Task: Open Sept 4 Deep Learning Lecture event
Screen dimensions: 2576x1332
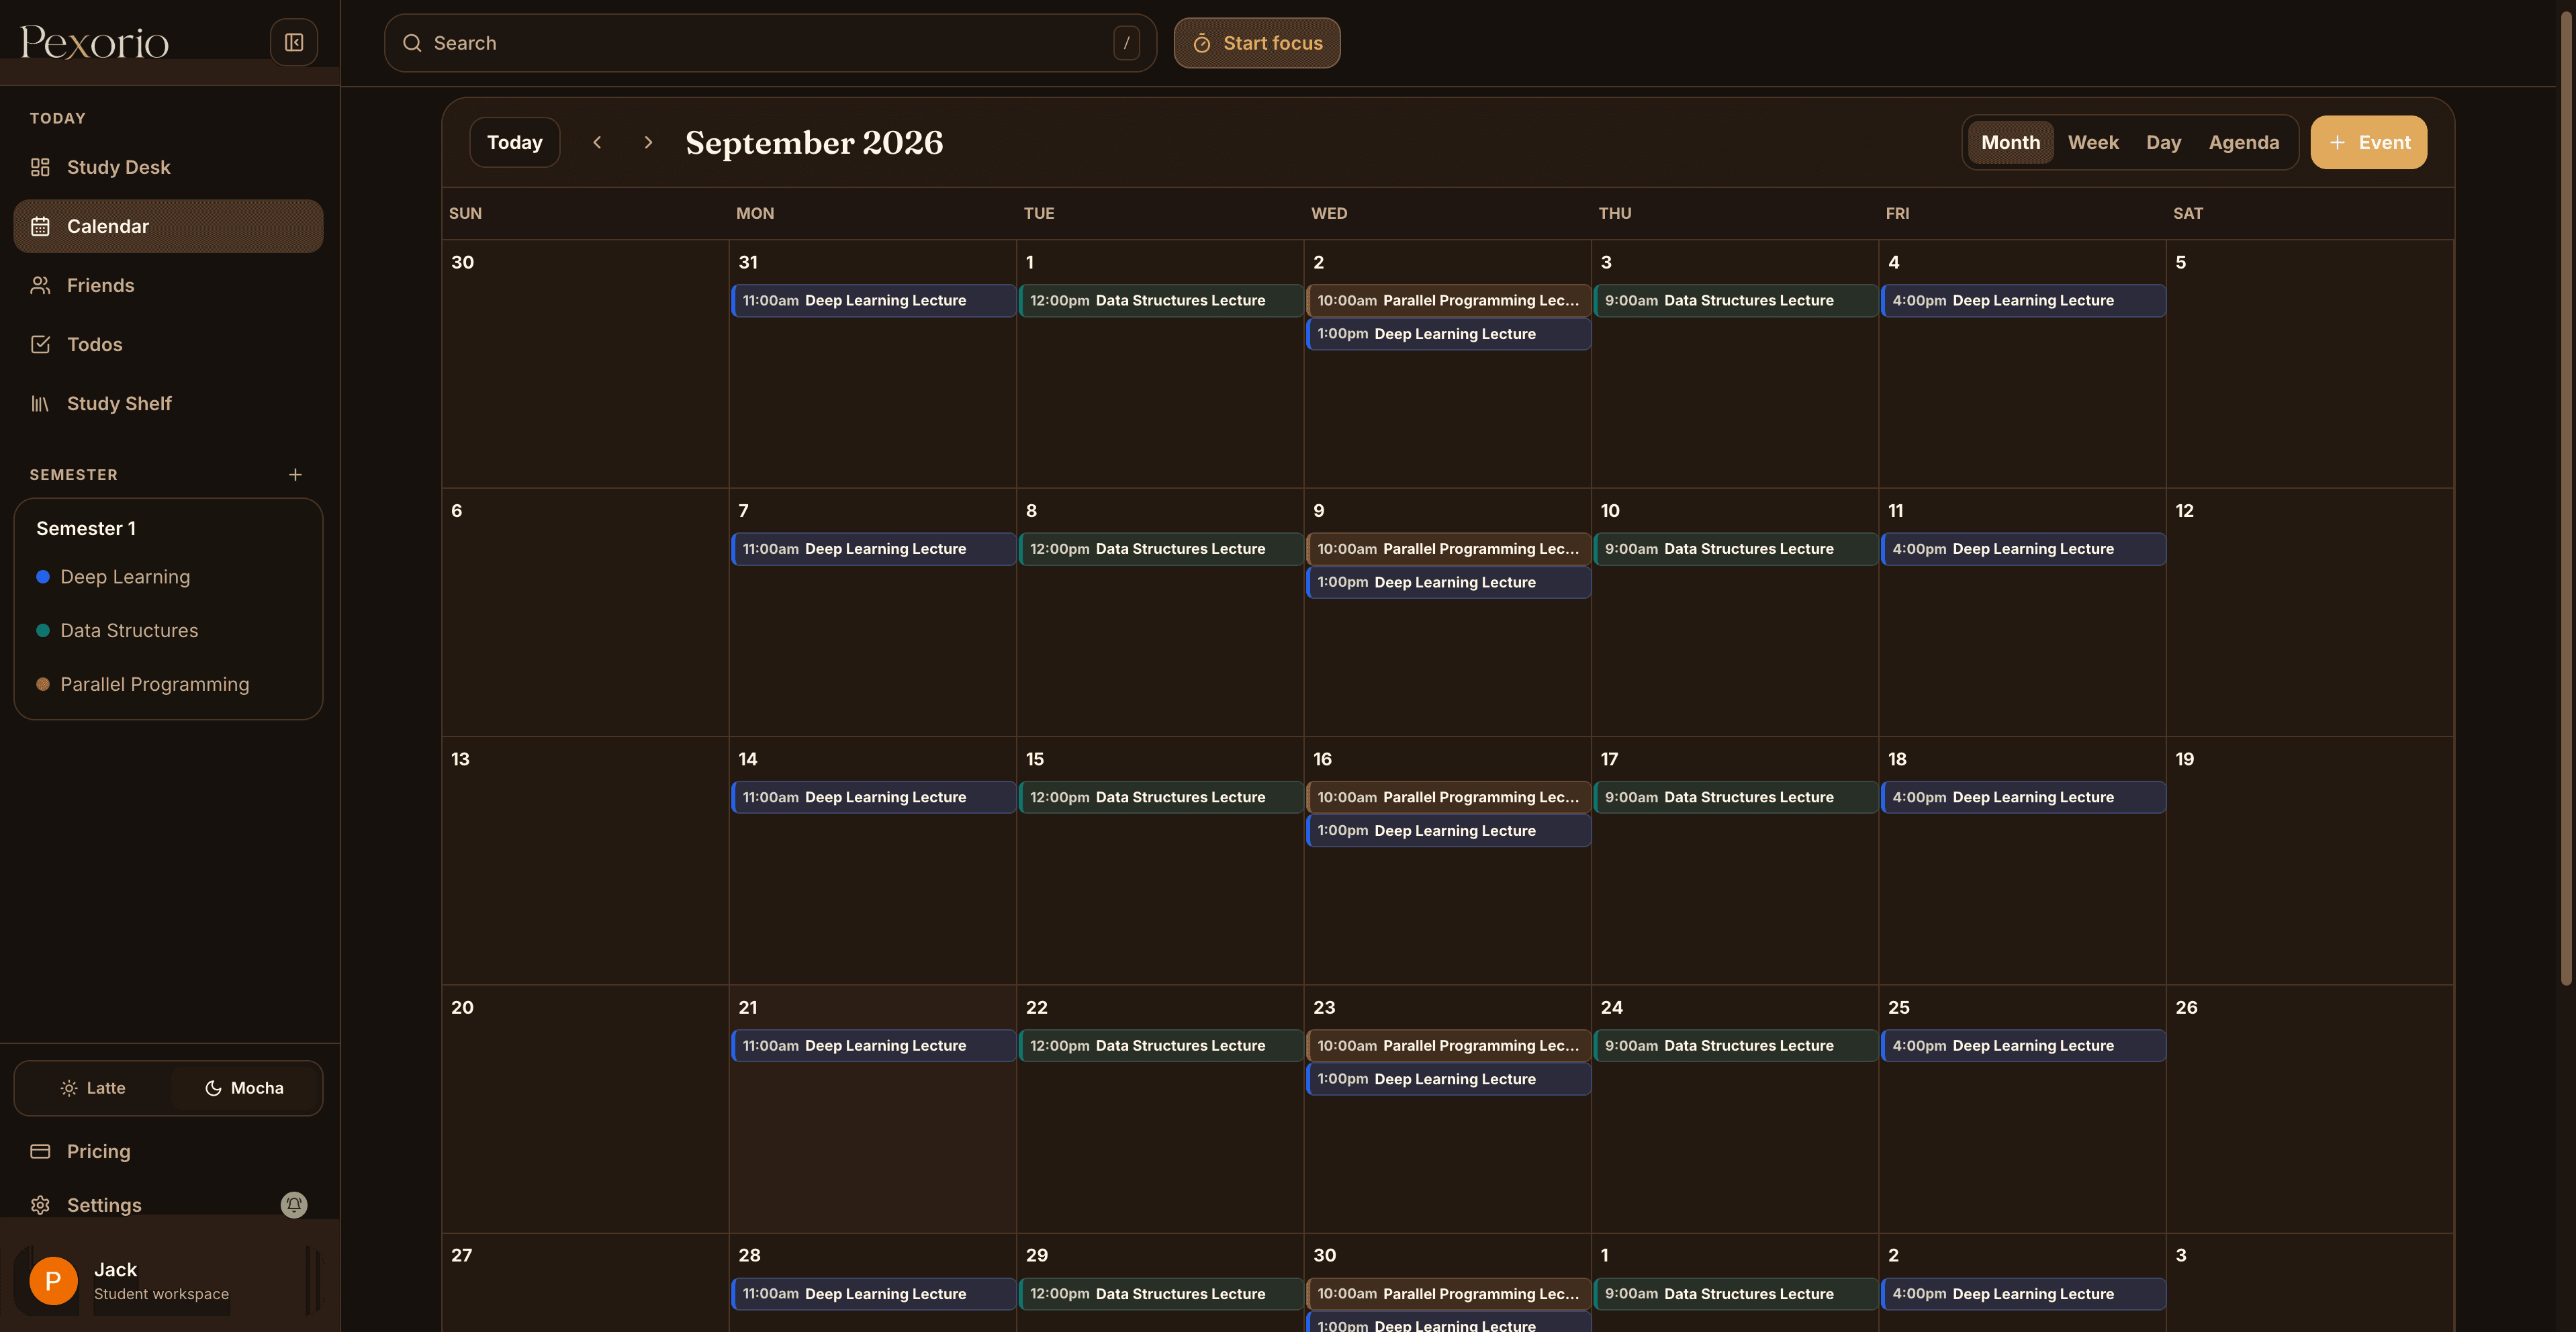Action: (2023, 300)
